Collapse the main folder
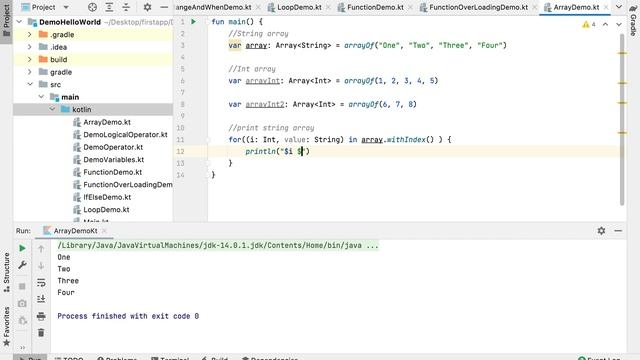Viewport: 640px width, 360px height. (41, 97)
